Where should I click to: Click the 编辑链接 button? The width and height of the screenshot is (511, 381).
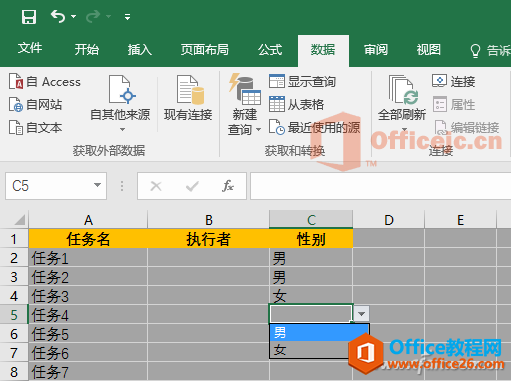[467, 127]
